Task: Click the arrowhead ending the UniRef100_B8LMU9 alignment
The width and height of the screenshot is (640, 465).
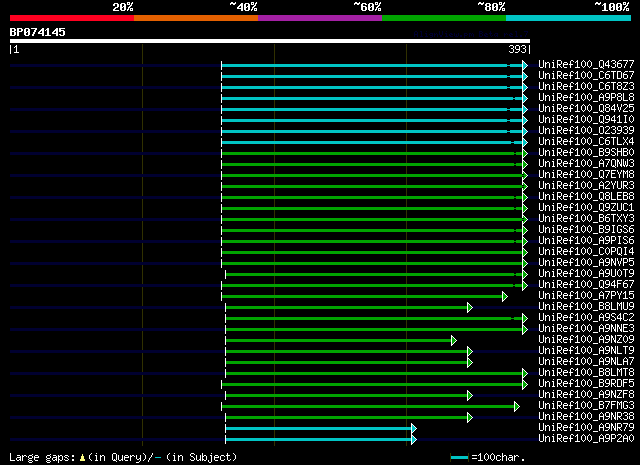Action: (470, 308)
